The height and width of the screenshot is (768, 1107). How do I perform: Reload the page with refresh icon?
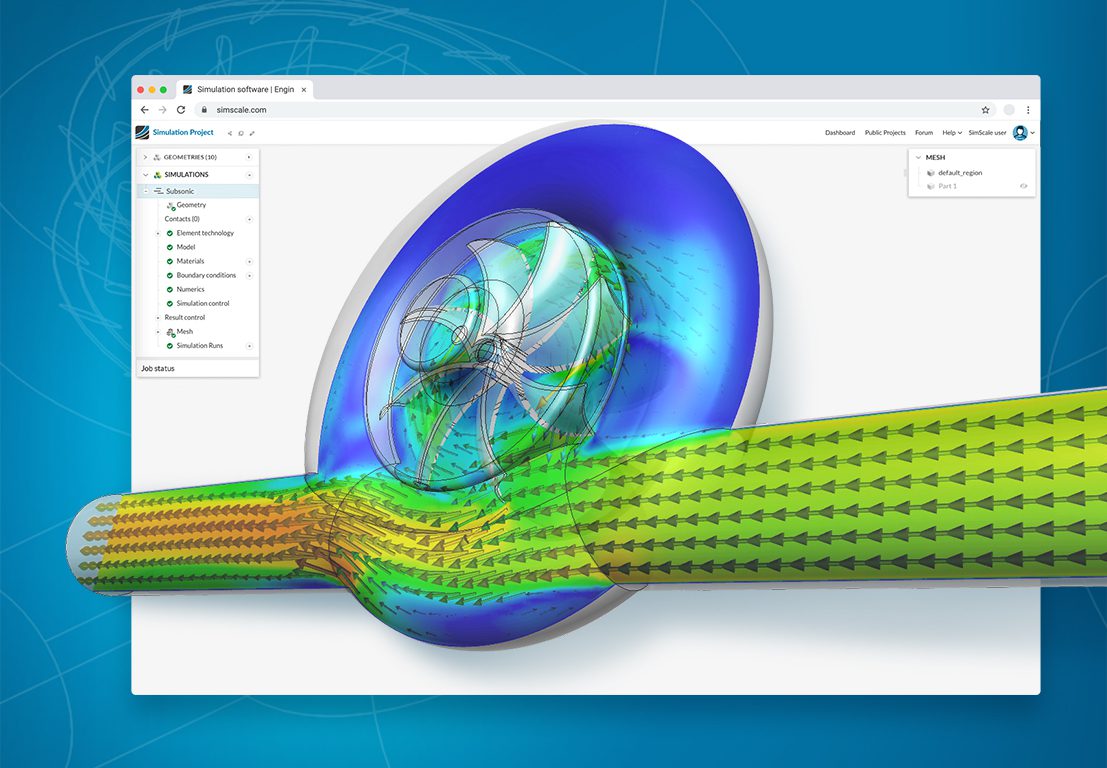pos(181,109)
